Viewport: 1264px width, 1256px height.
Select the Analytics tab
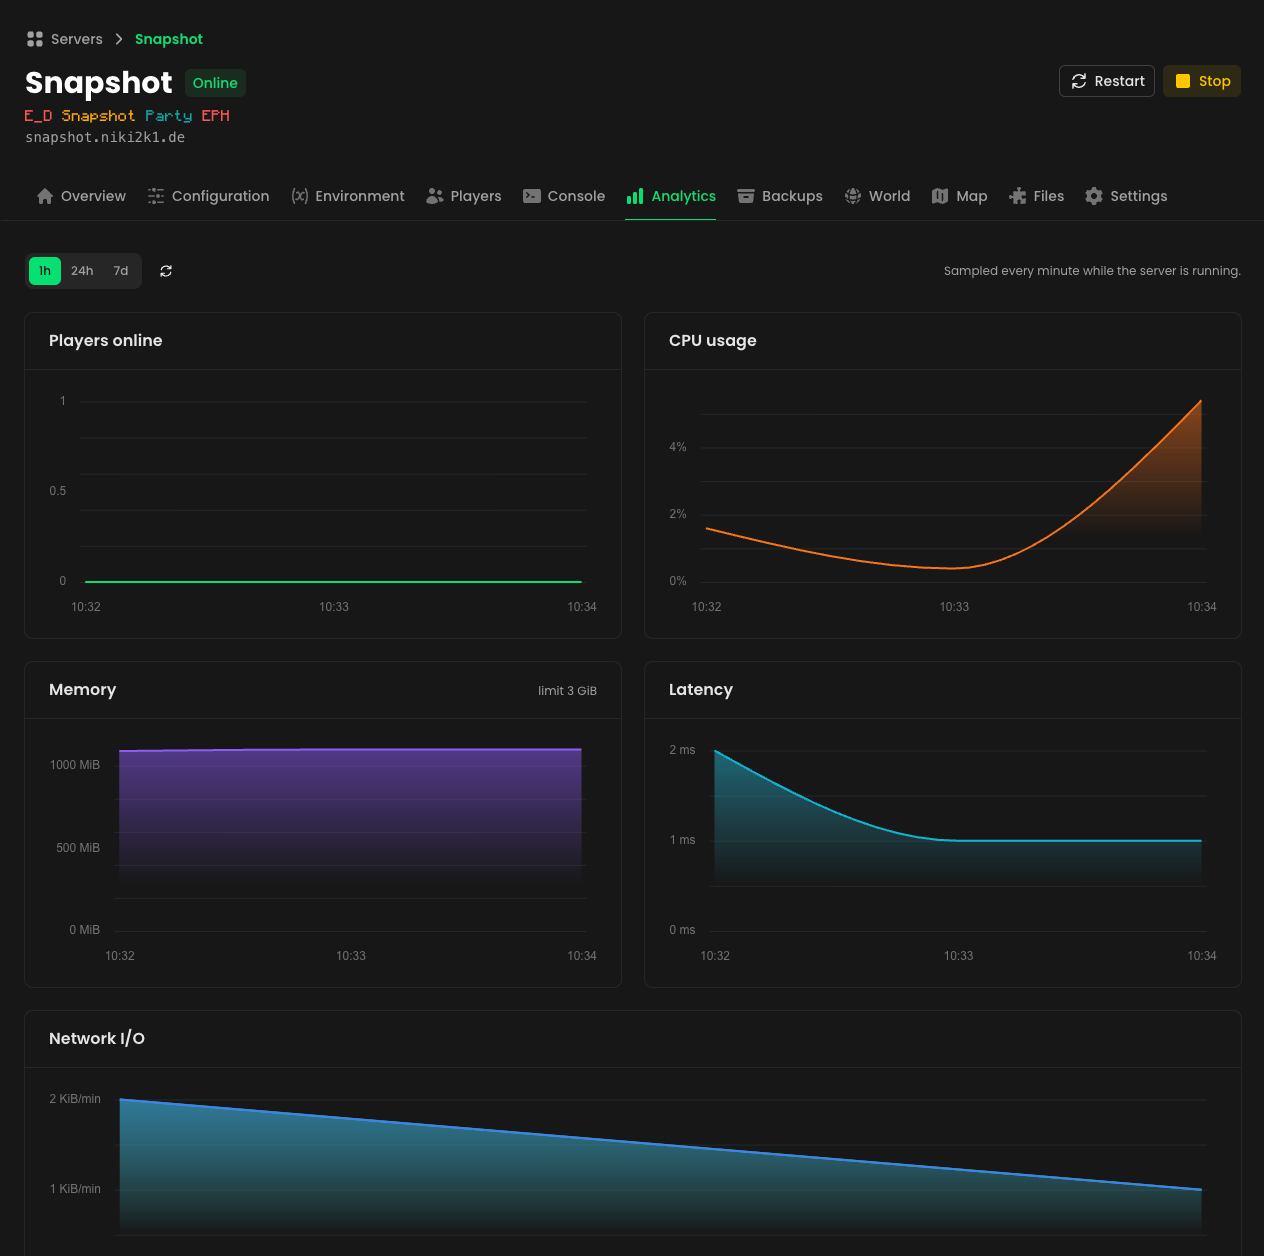671,196
